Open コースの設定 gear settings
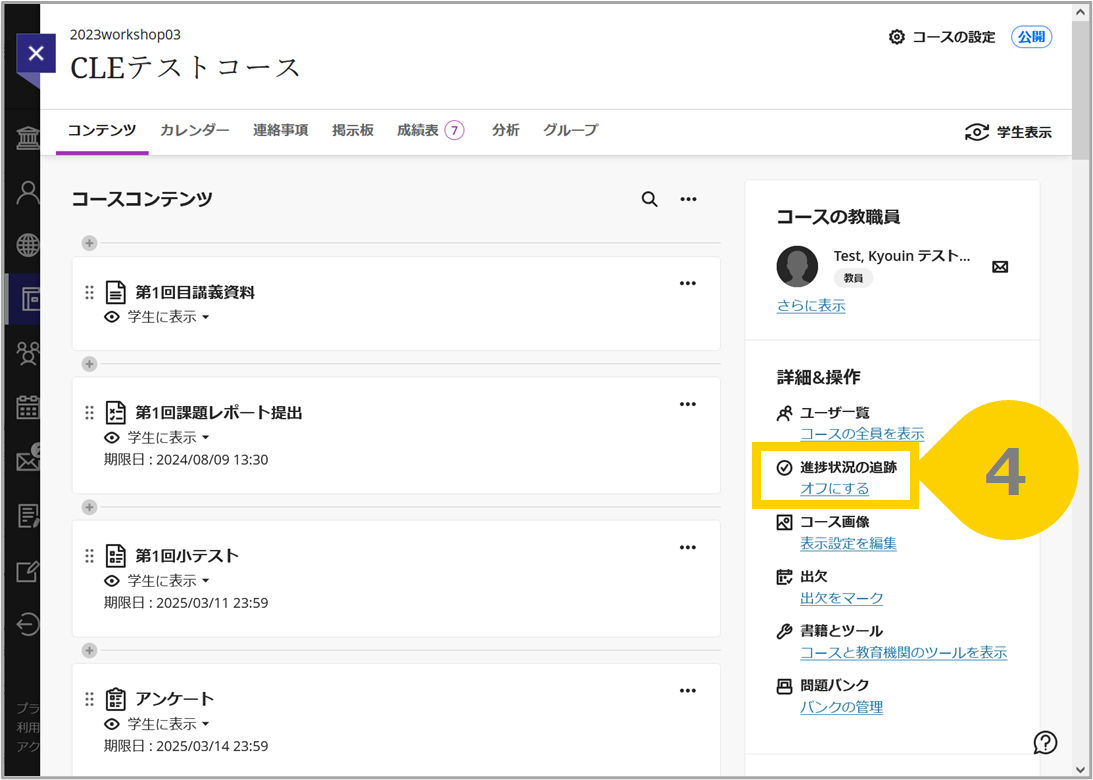 [942, 37]
